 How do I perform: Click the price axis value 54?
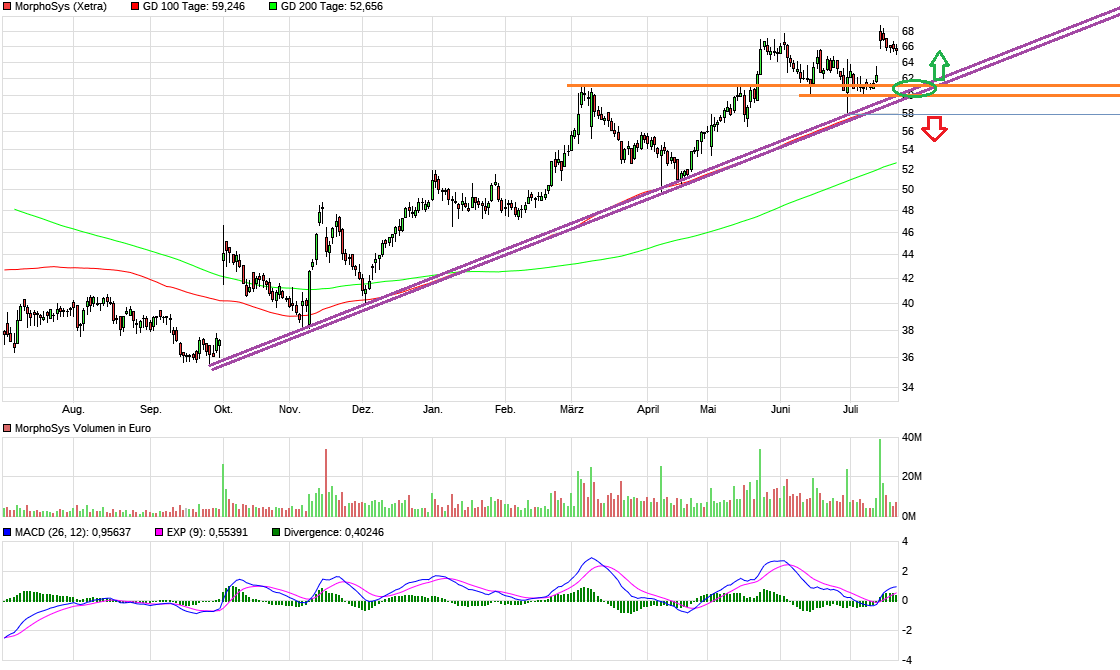click(908, 149)
